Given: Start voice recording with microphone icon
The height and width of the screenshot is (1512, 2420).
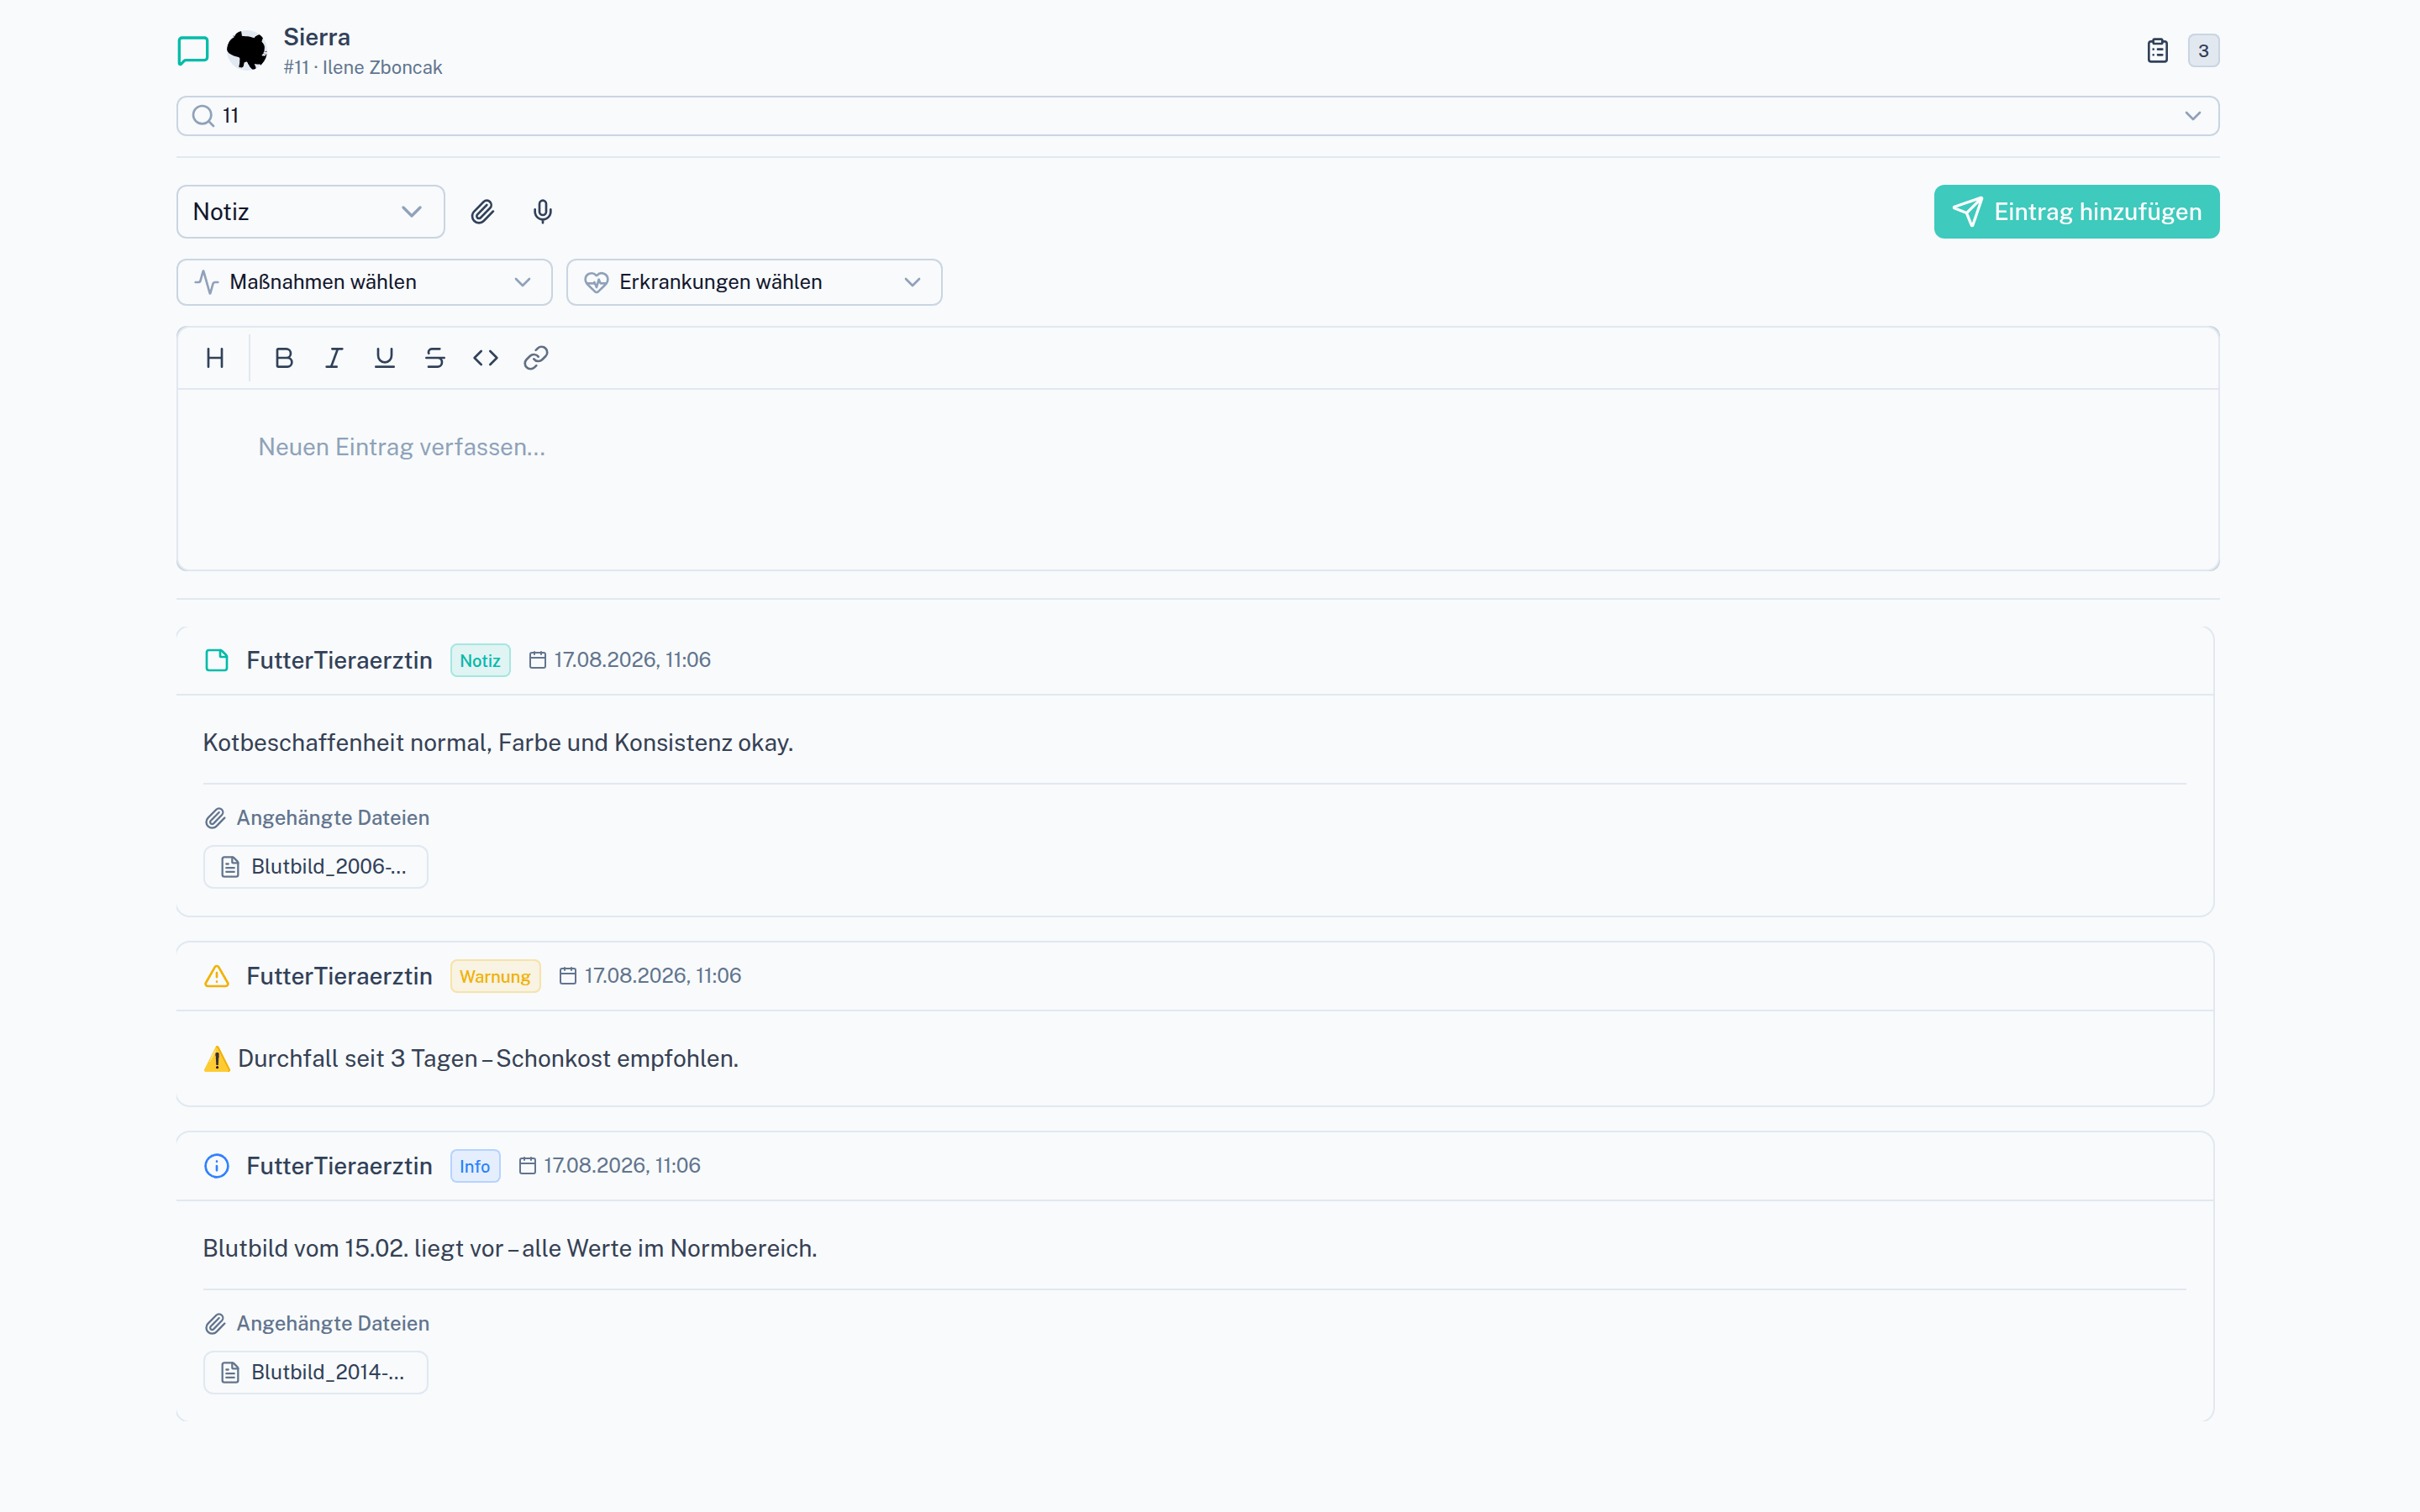Looking at the screenshot, I should click(542, 212).
